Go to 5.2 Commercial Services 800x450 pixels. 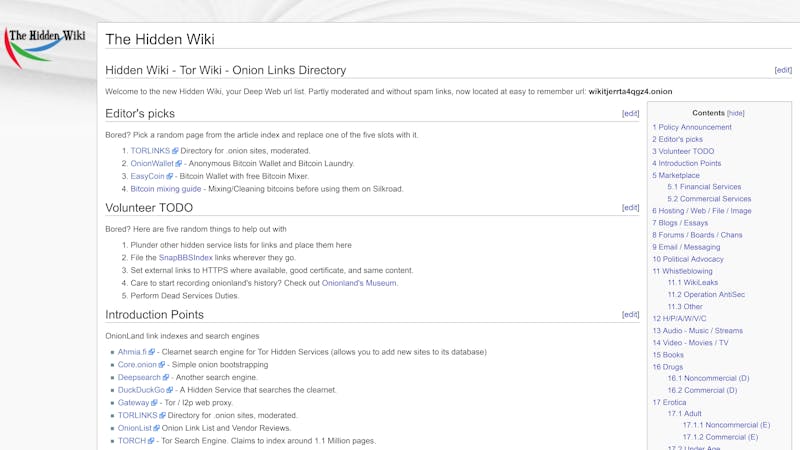point(709,199)
